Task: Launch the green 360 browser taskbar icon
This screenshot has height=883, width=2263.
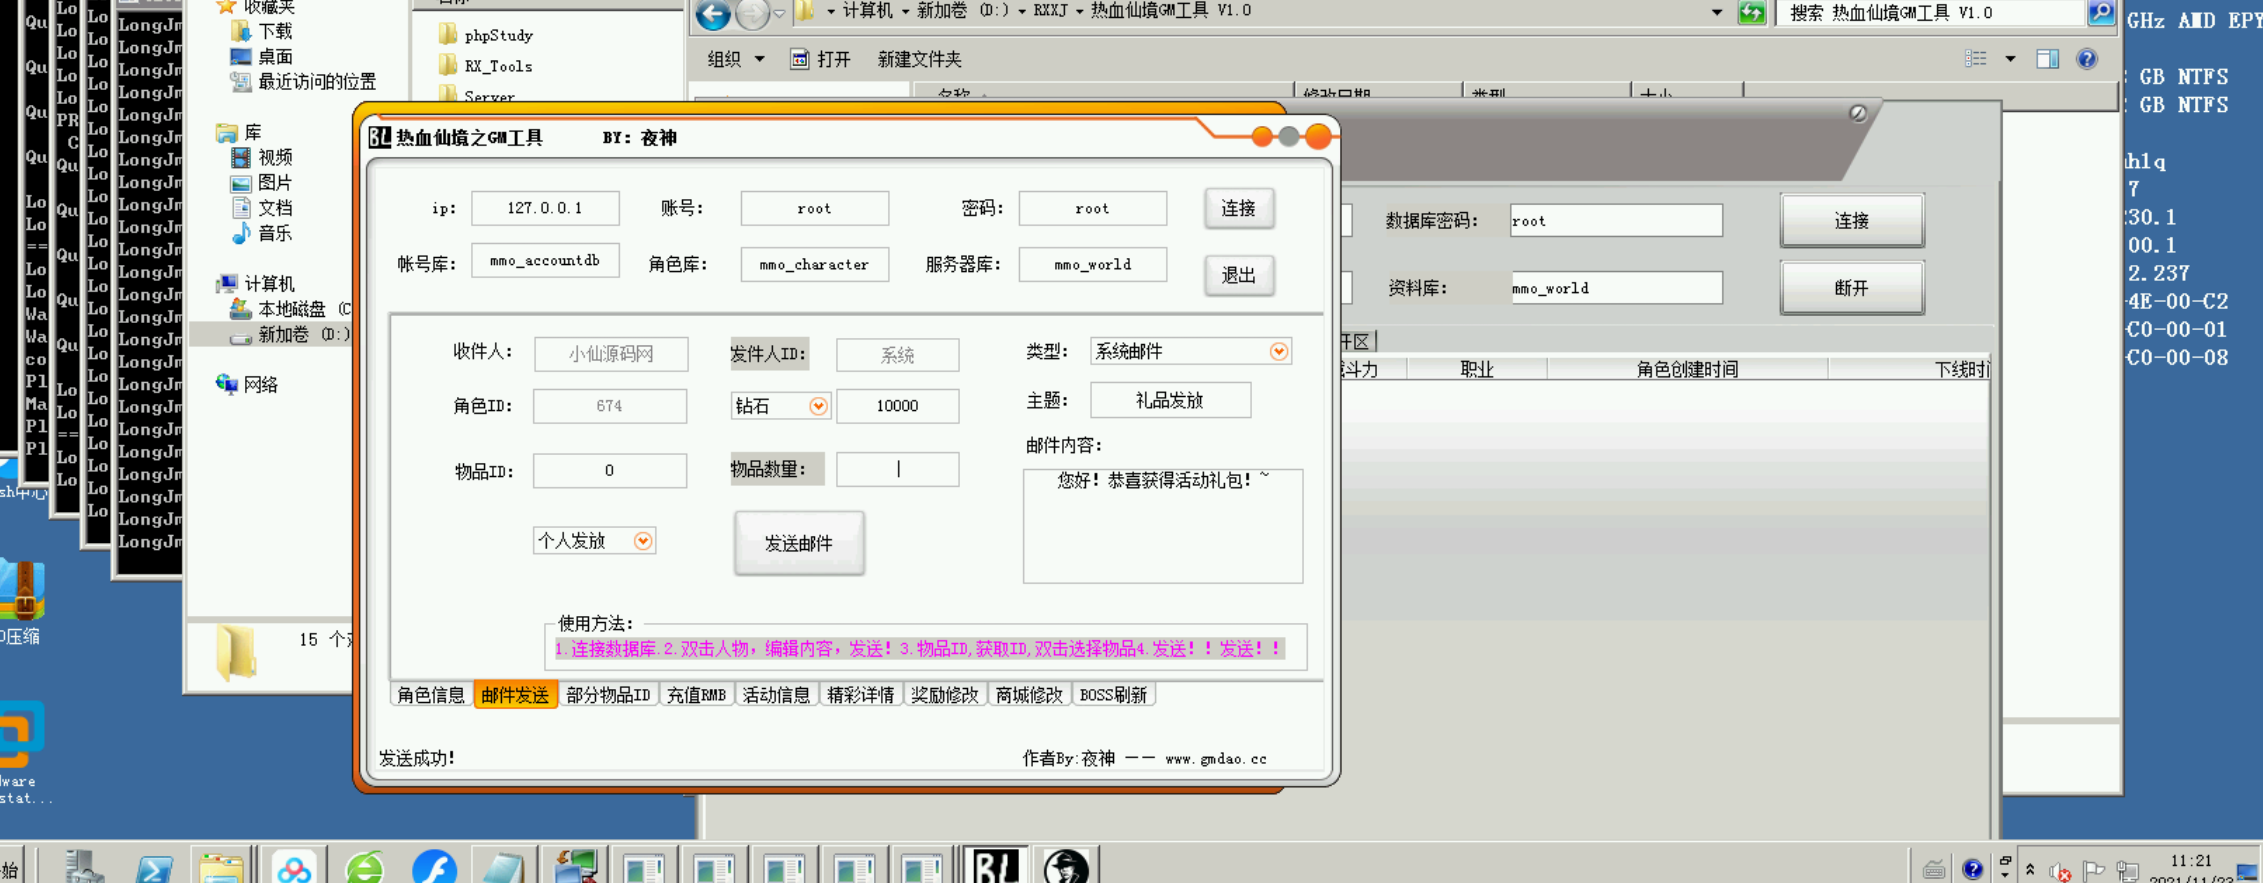Action: (364, 868)
